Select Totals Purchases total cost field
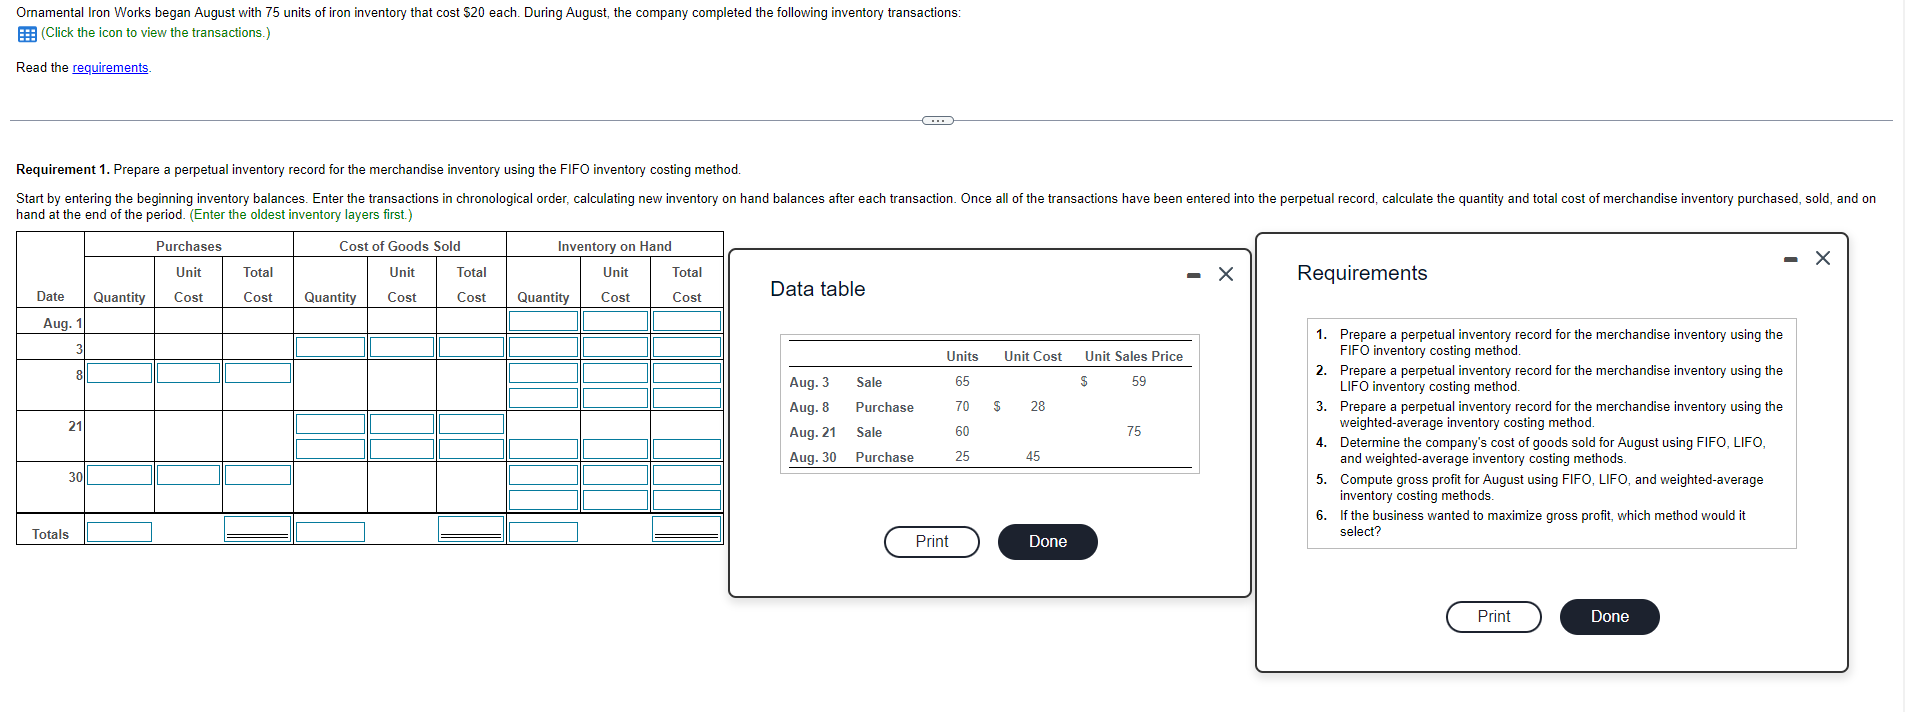 [x=258, y=529]
